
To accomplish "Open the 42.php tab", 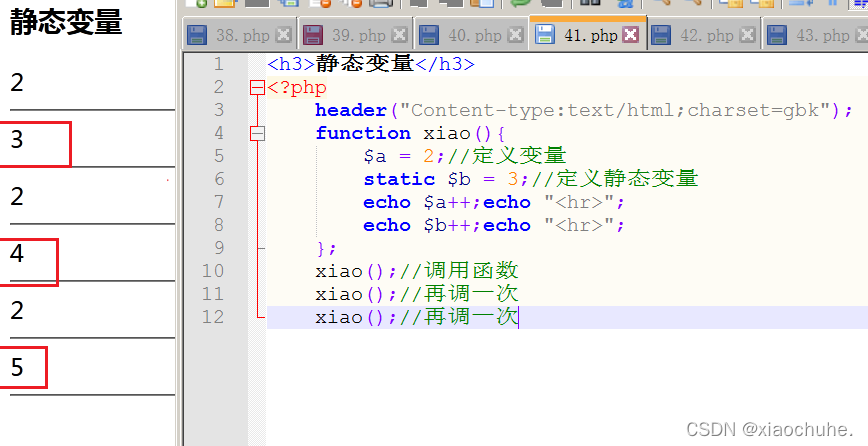I will pyautogui.click(x=704, y=35).
